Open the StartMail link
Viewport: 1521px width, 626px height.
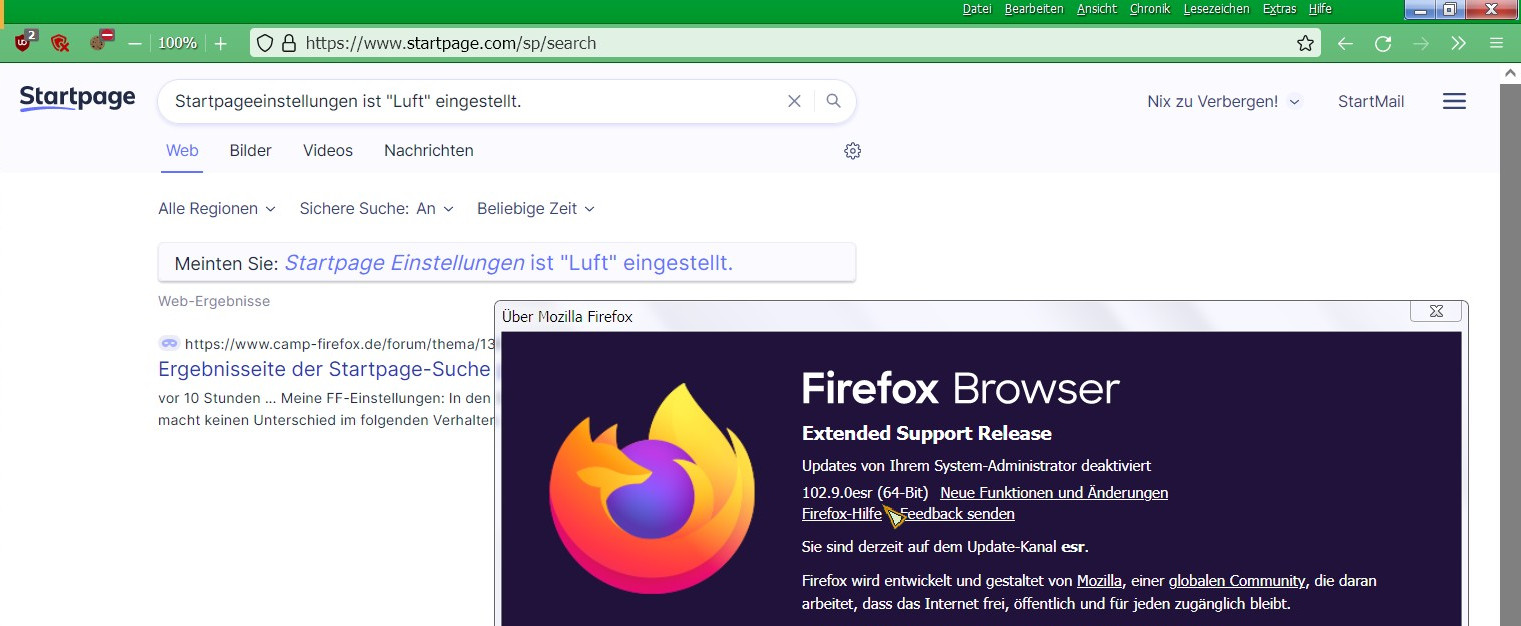(1371, 101)
